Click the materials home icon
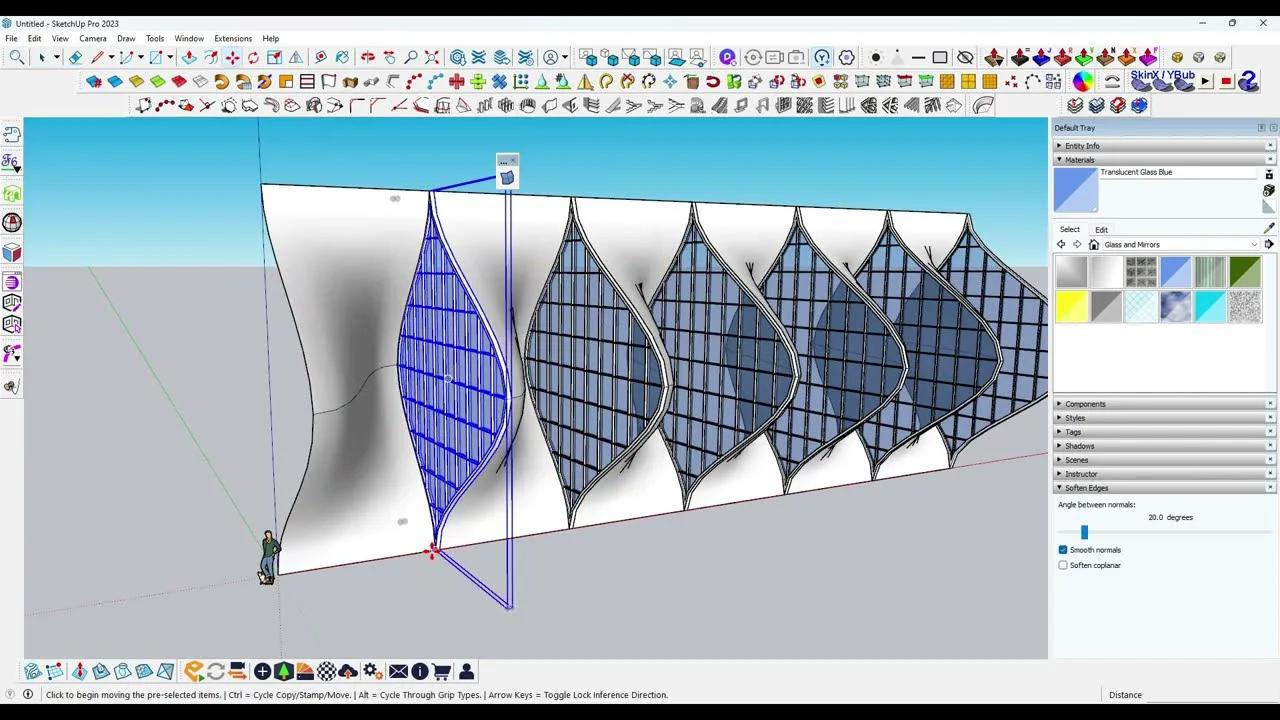1280x720 pixels. pos(1094,245)
